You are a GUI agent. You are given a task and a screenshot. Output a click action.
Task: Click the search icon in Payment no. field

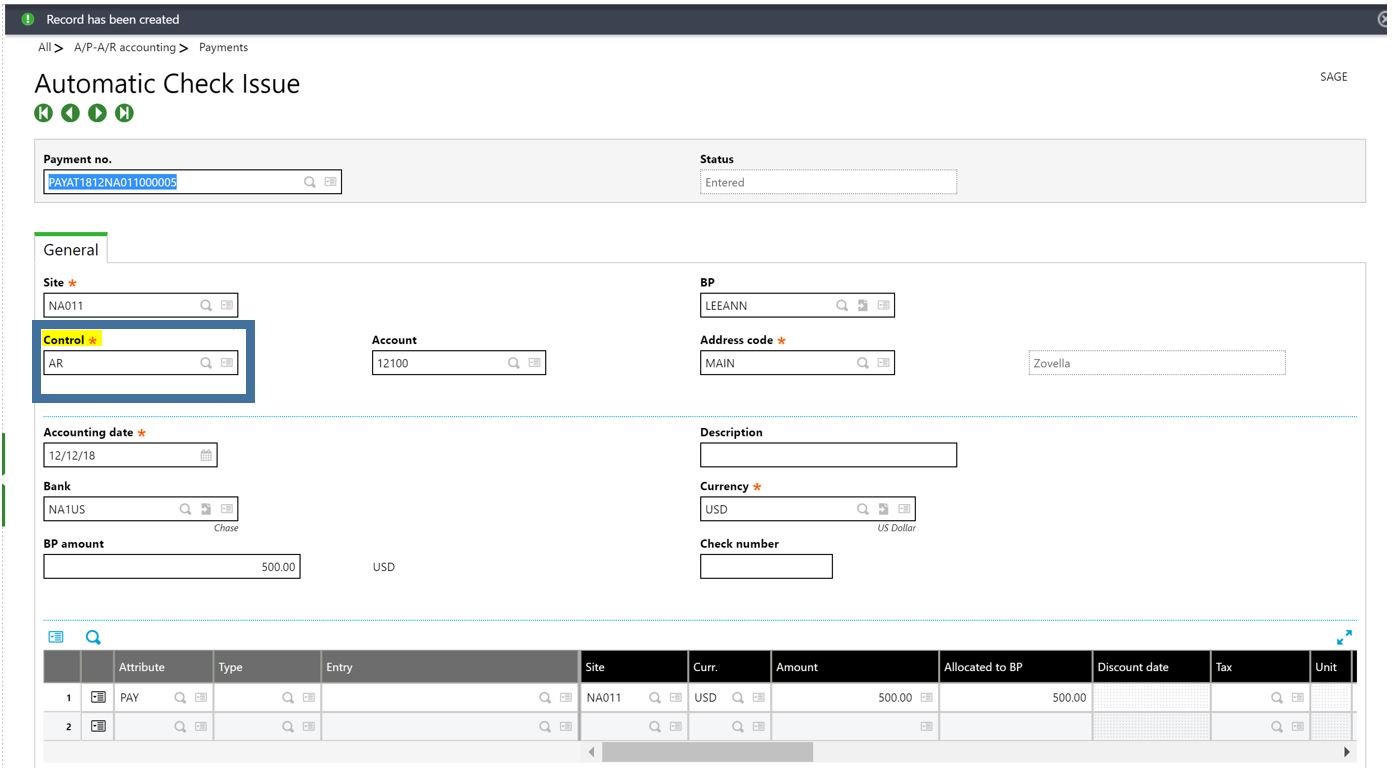310,182
